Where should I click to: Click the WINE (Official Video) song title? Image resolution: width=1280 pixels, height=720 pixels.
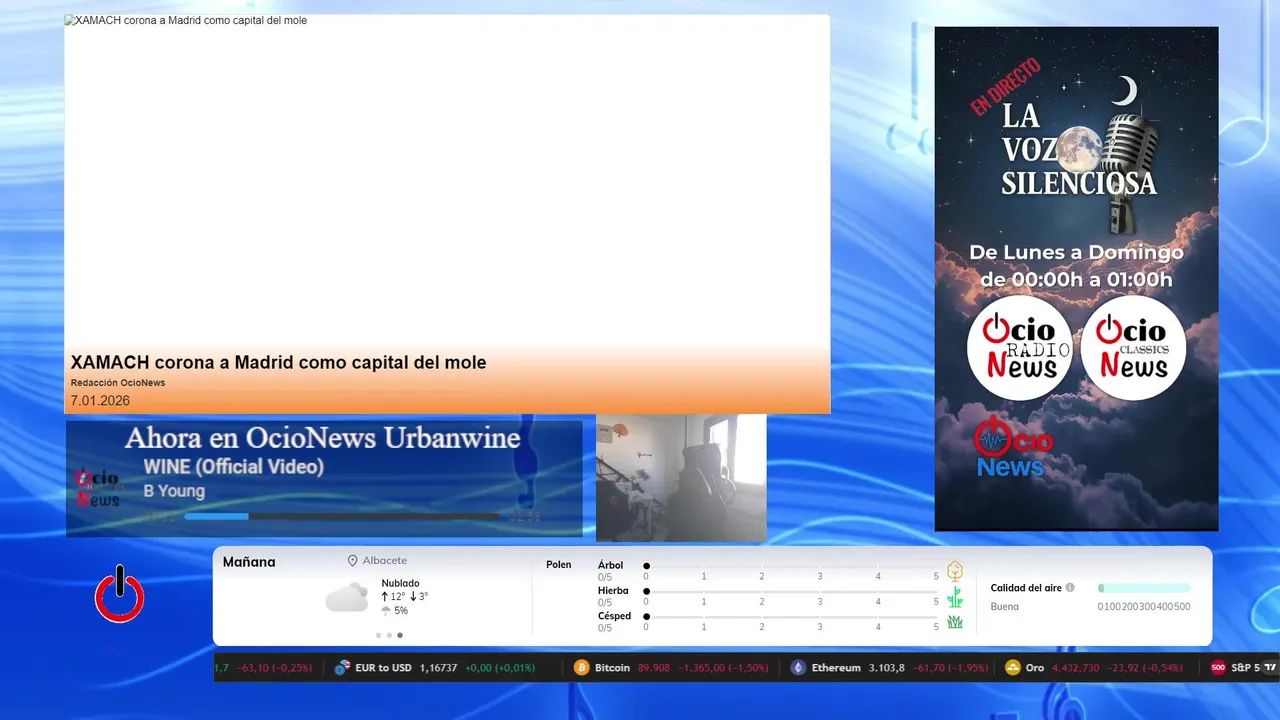click(233, 467)
